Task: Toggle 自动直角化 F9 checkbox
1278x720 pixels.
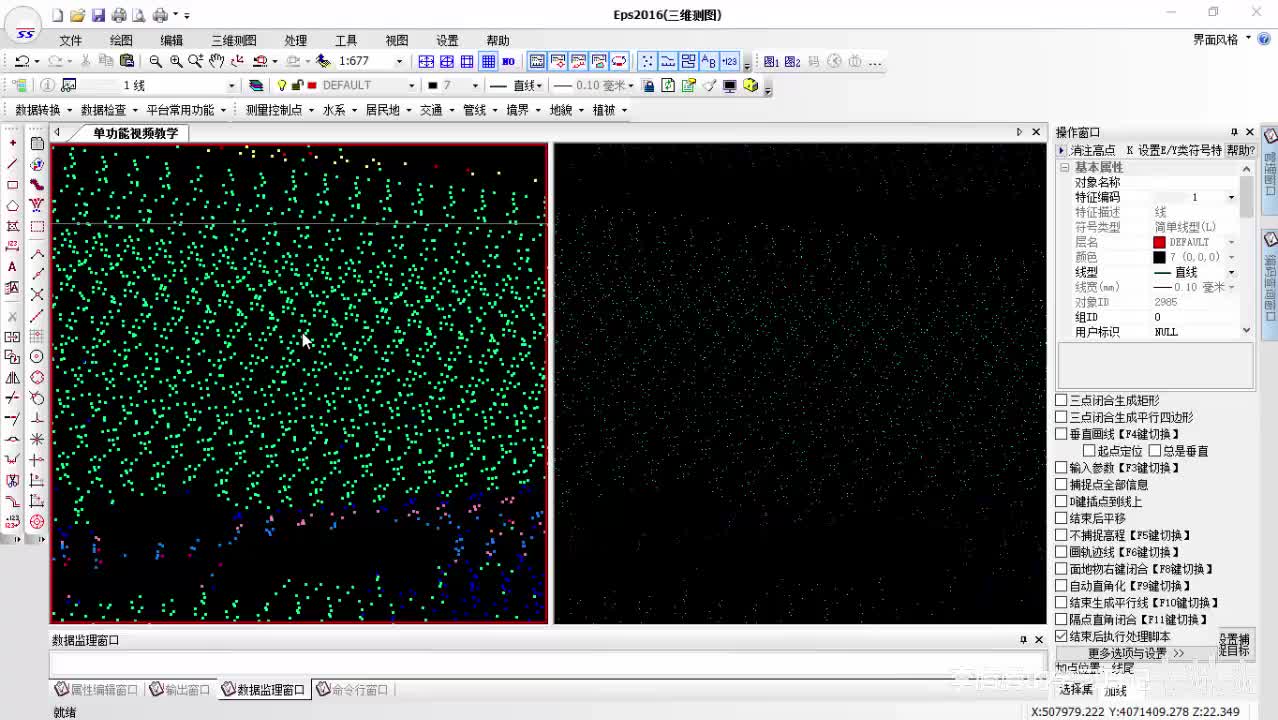Action: click(1061, 586)
